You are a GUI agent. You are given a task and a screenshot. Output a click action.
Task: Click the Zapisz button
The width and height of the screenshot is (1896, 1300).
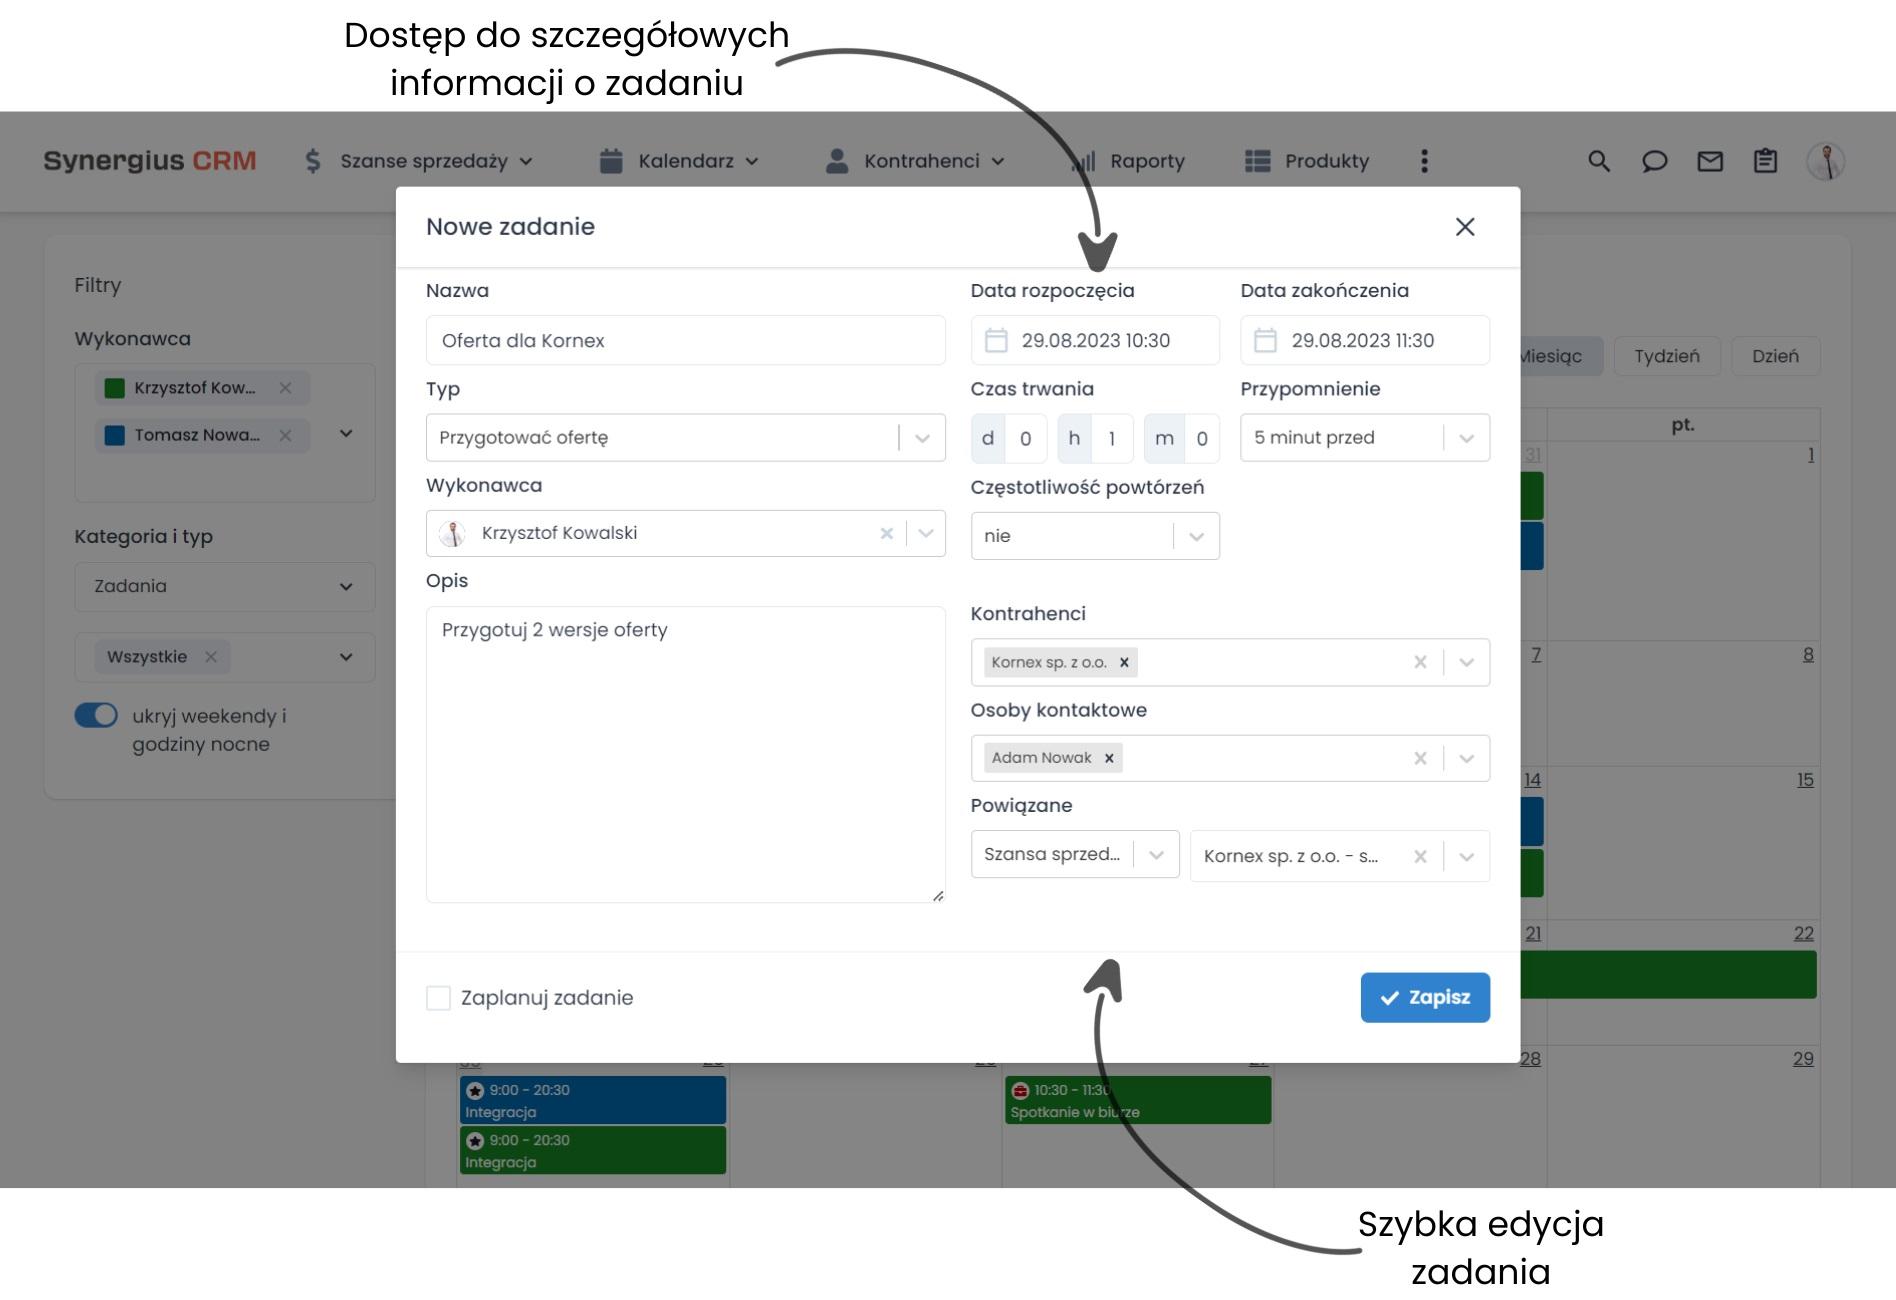[x=1424, y=997]
